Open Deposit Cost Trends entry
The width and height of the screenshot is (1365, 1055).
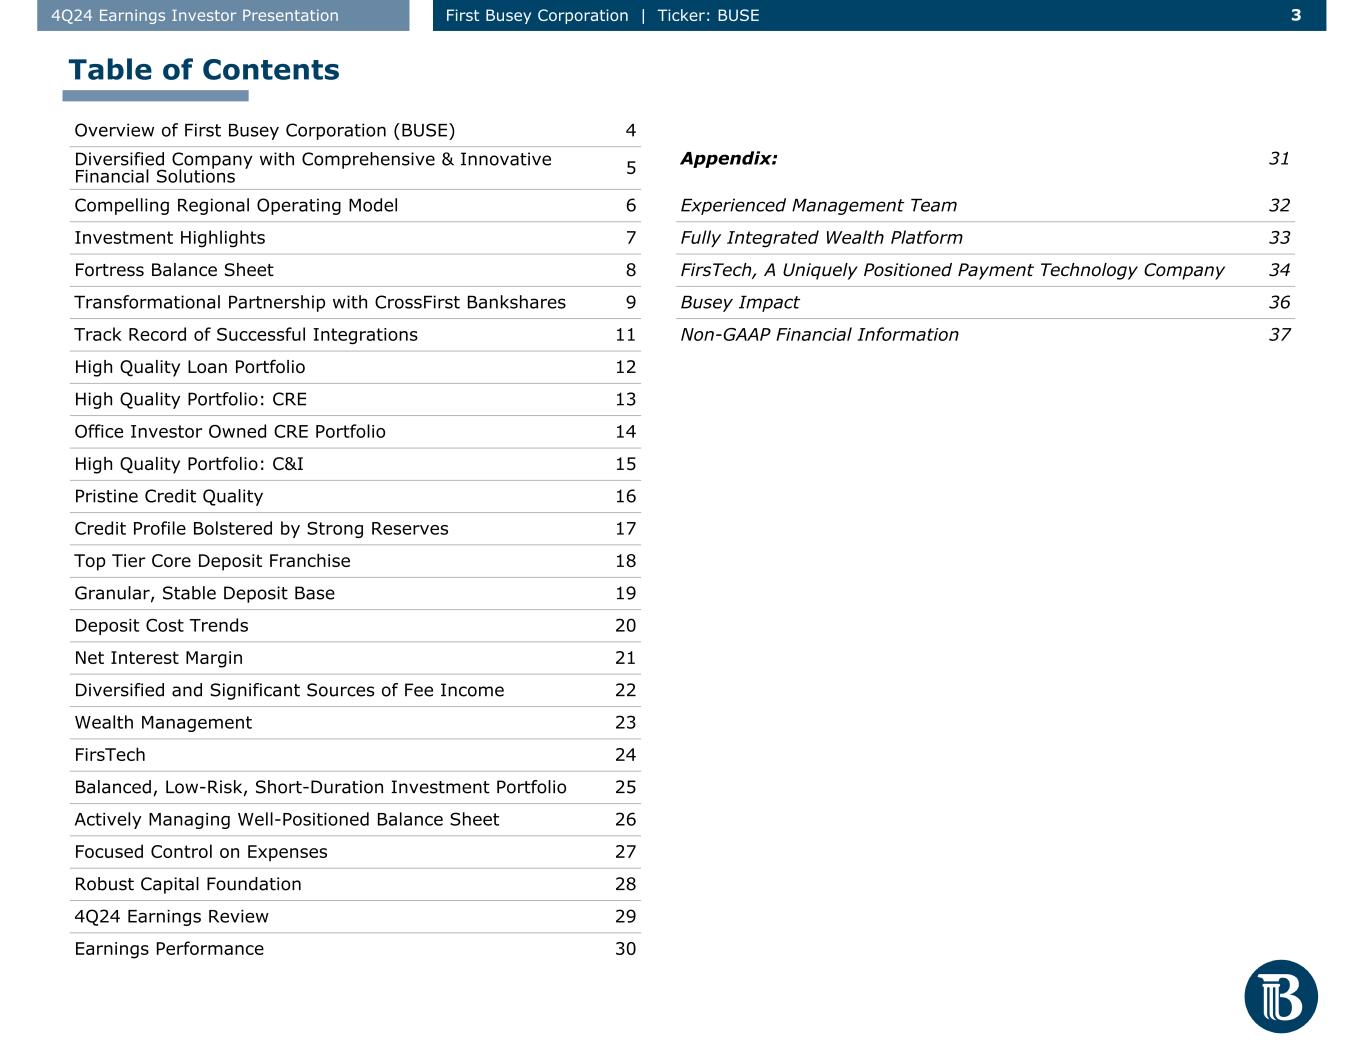coord(355,626)
